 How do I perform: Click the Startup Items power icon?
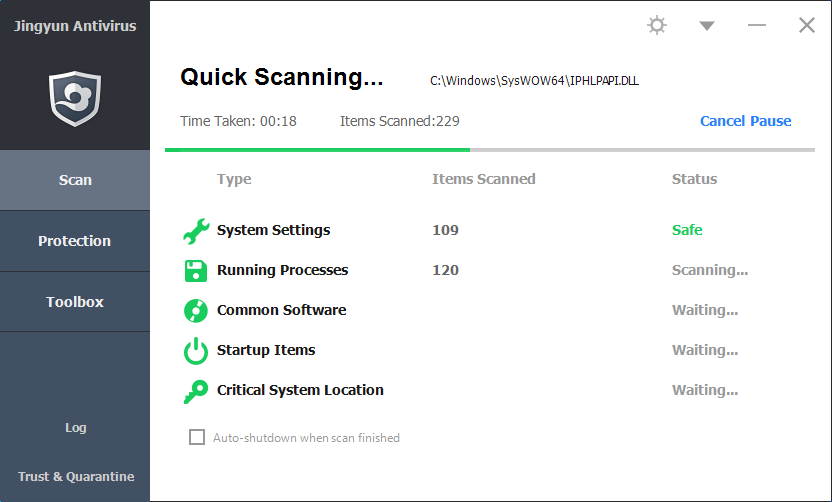click(195, 351)
